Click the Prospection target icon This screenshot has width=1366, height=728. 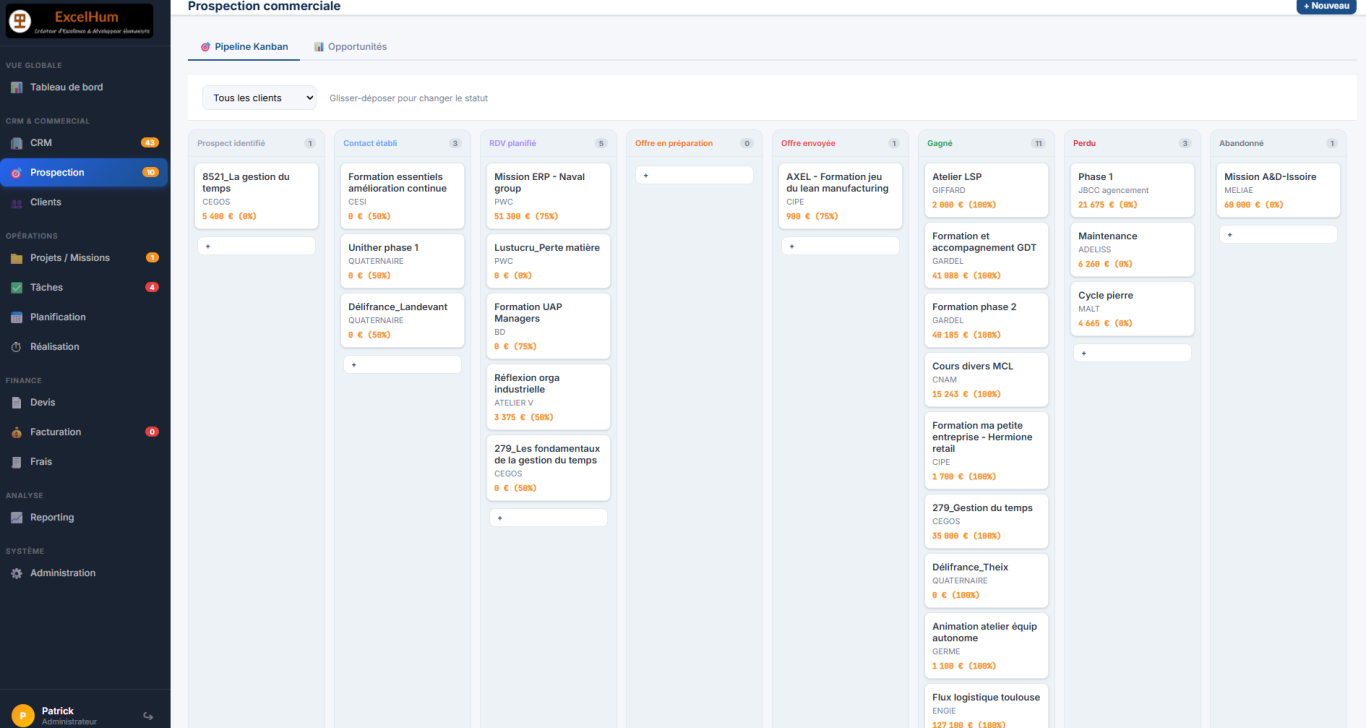[16, 173]
